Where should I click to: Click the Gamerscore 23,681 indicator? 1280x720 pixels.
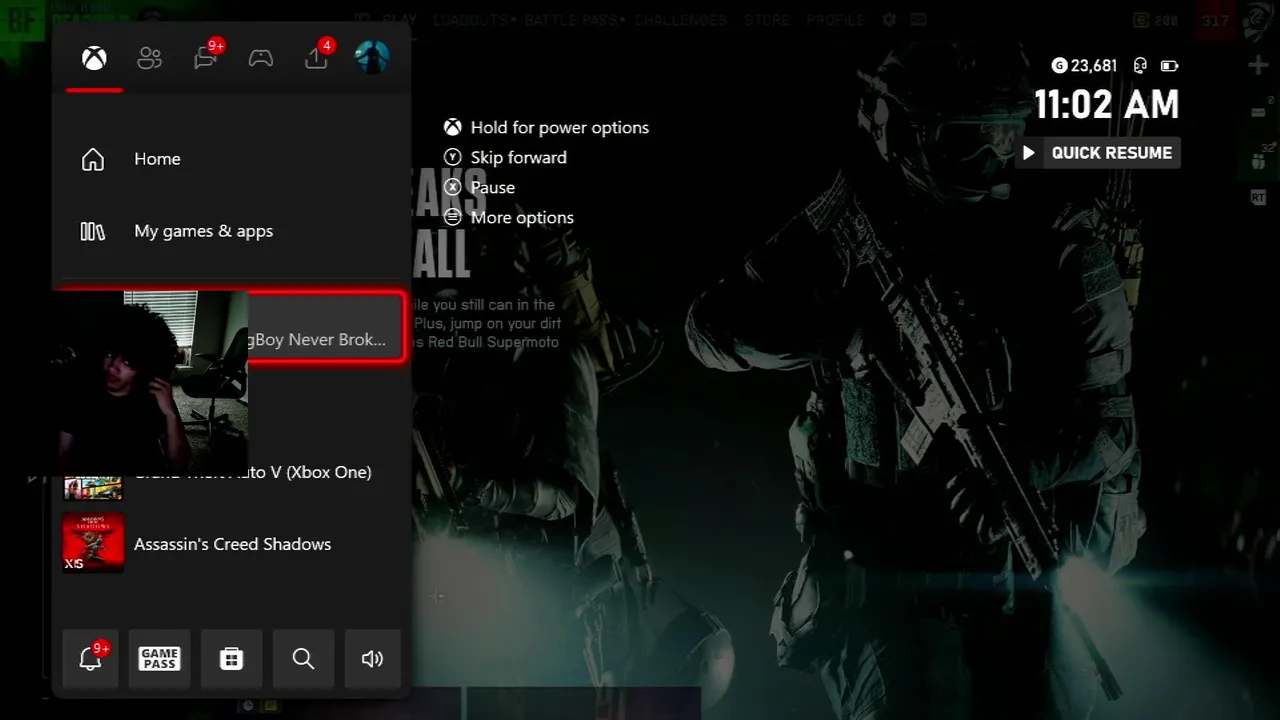[x=1084, y=66]
